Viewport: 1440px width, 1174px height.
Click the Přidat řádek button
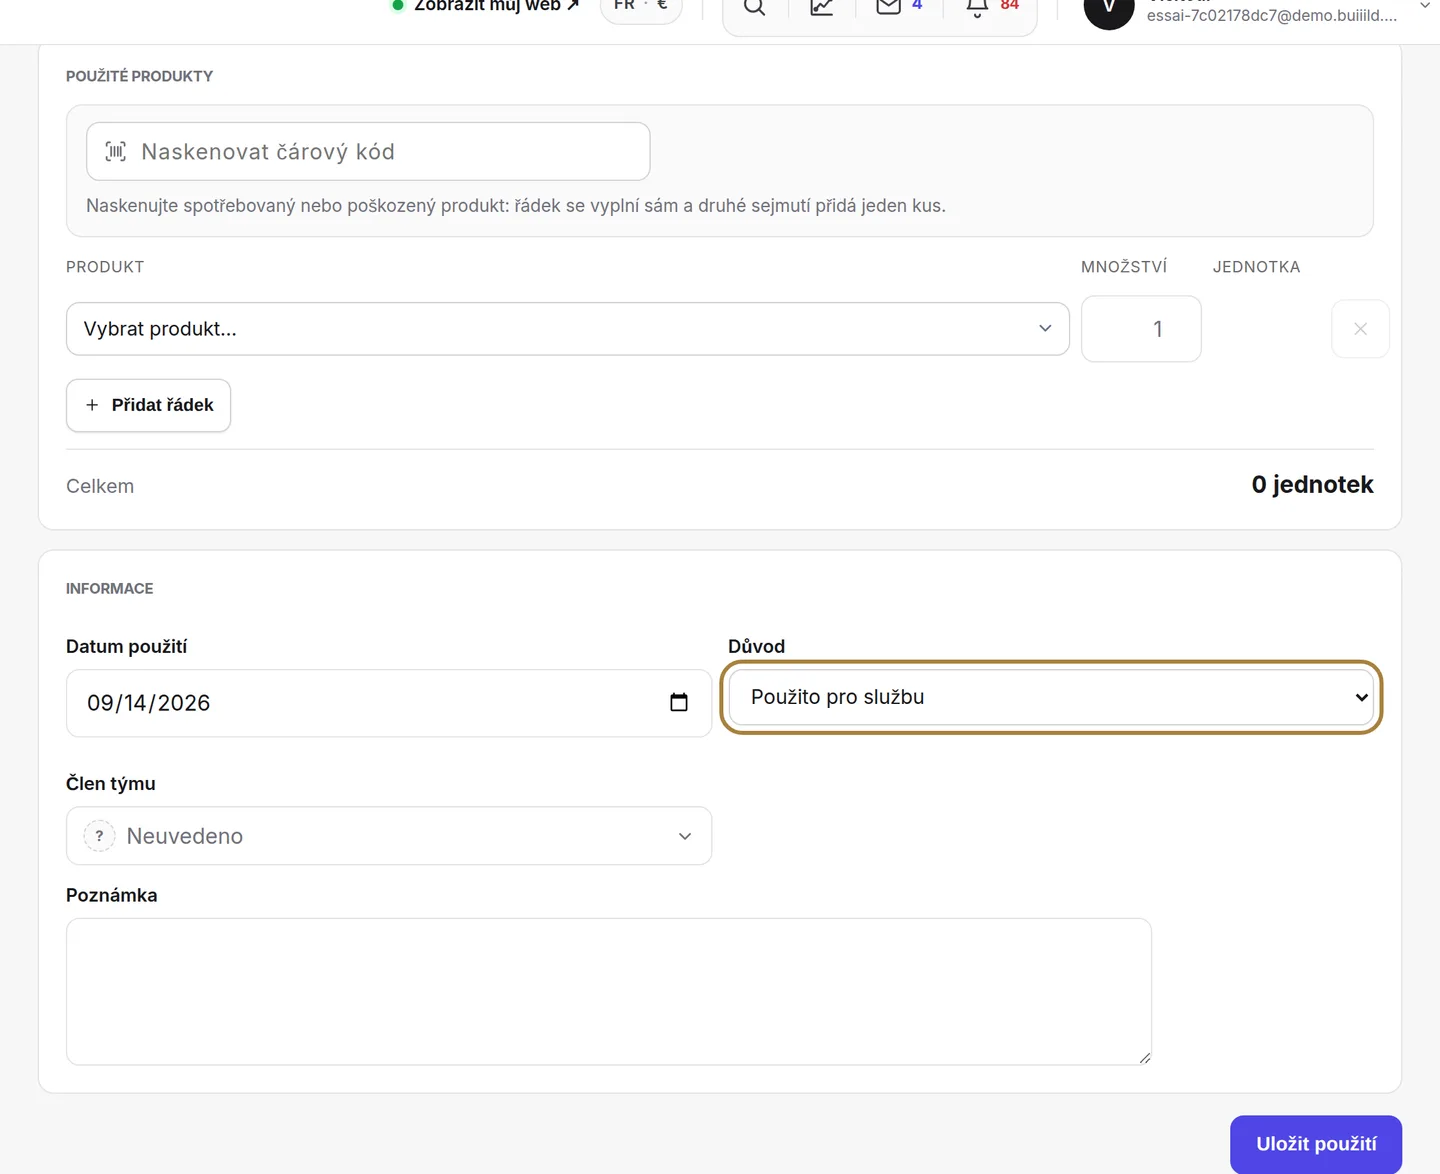[x=148, y=405]
